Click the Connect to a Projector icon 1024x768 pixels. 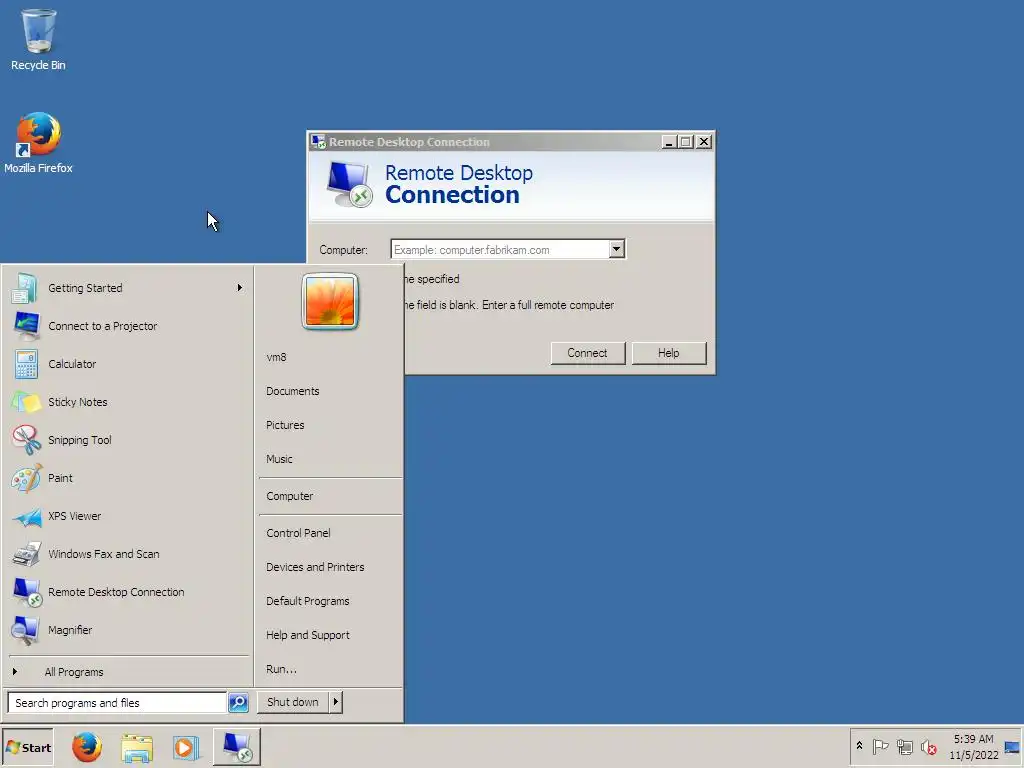(26, 326)
